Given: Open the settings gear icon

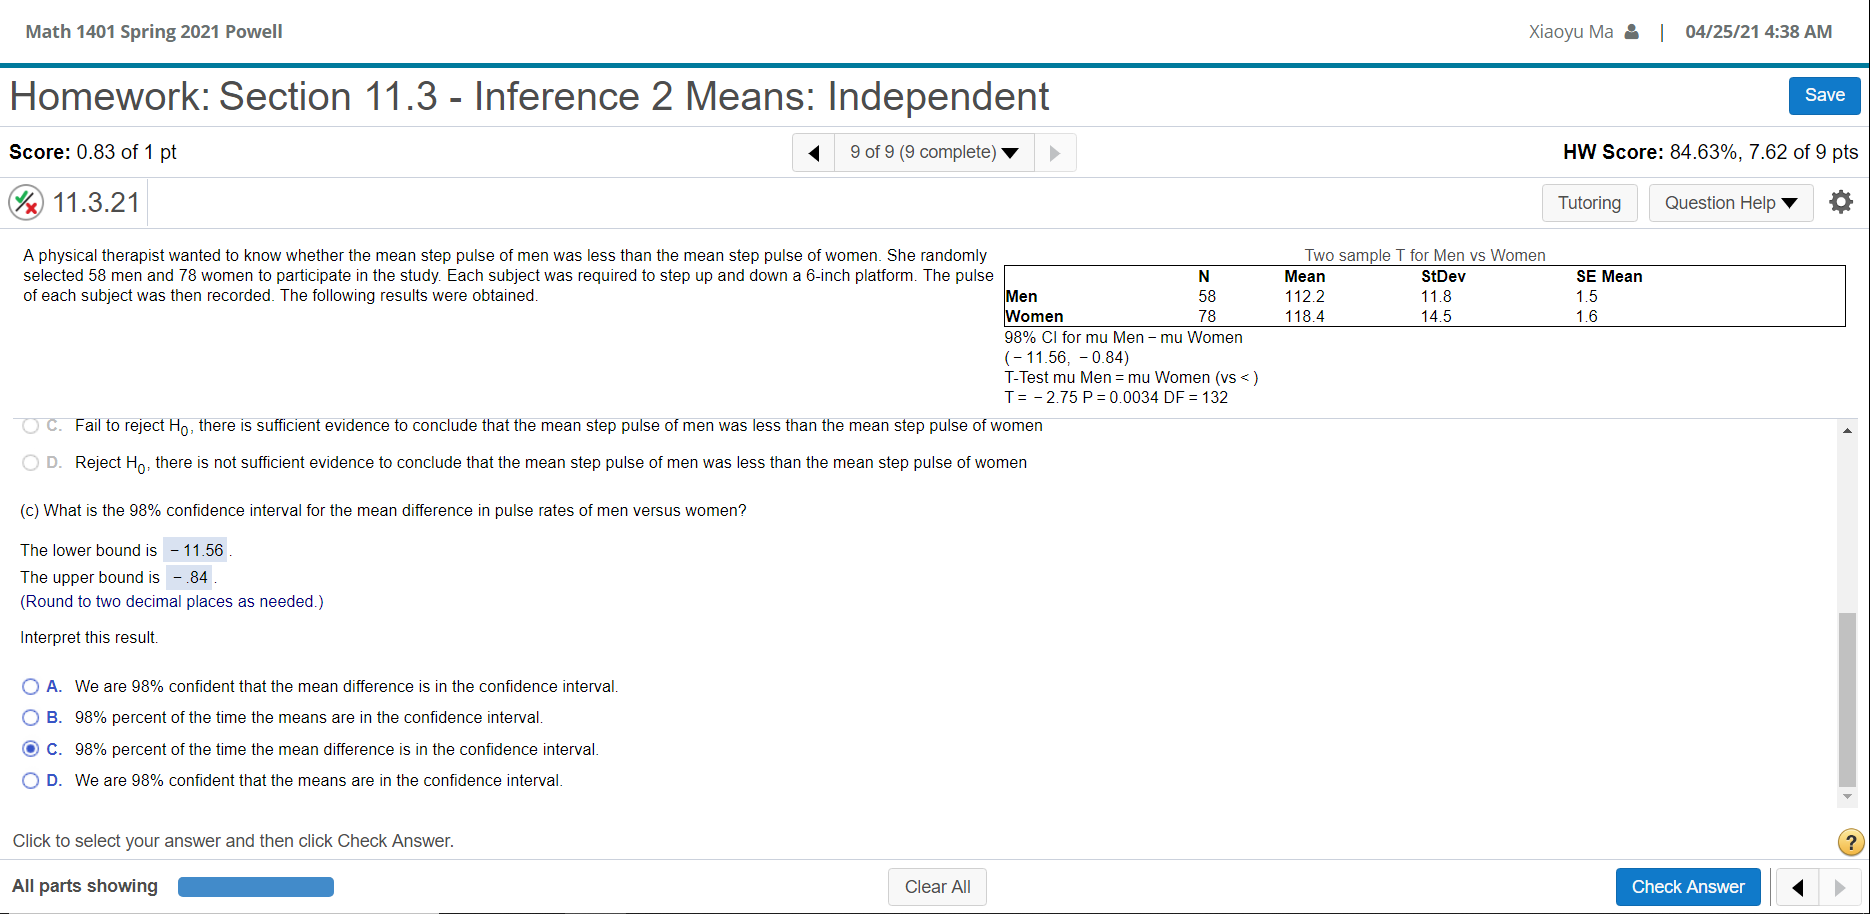Looking at the screenshot, I should click(1841, 202).
